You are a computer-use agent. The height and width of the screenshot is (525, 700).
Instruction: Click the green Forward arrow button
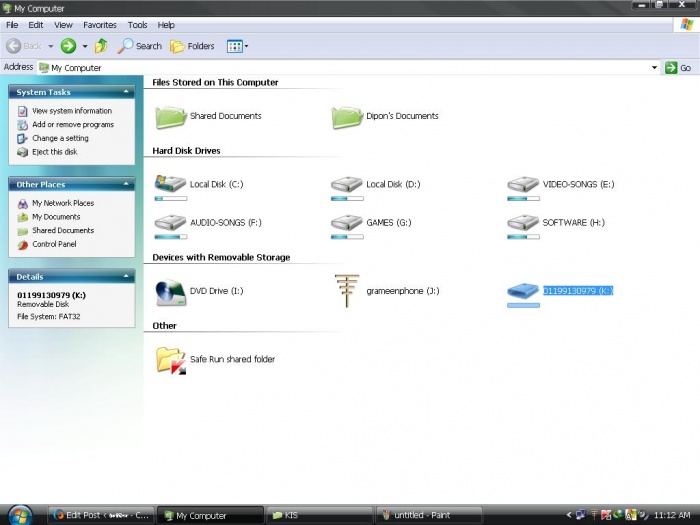[x=68, y=46]
